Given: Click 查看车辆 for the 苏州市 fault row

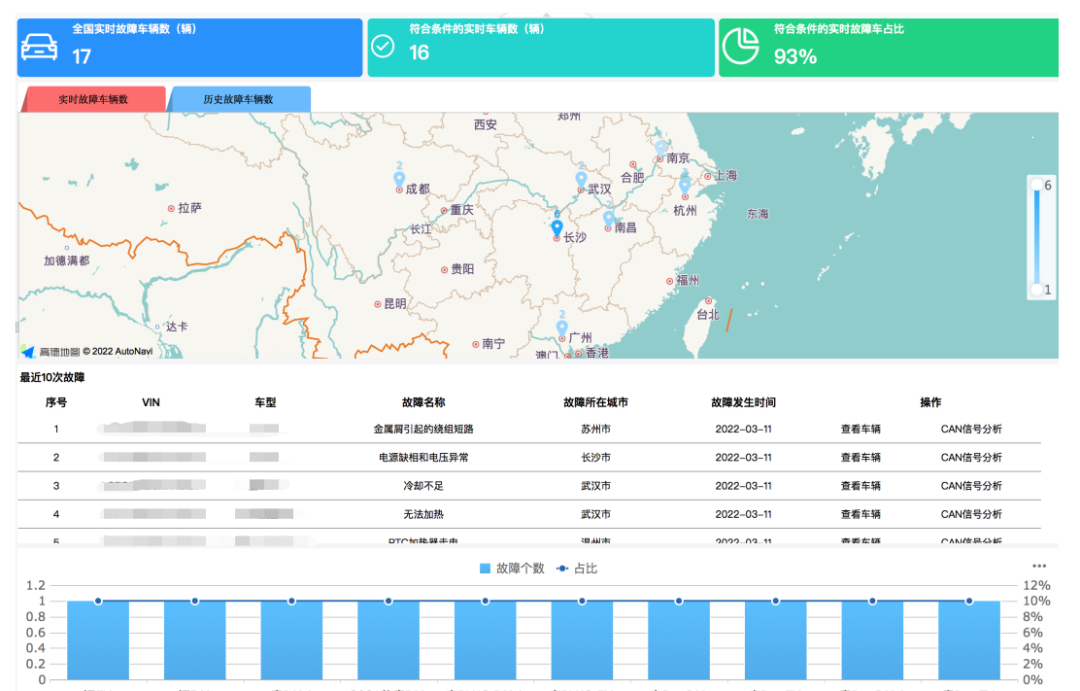Looking at the screenshot, I should (x=860, y=429).
